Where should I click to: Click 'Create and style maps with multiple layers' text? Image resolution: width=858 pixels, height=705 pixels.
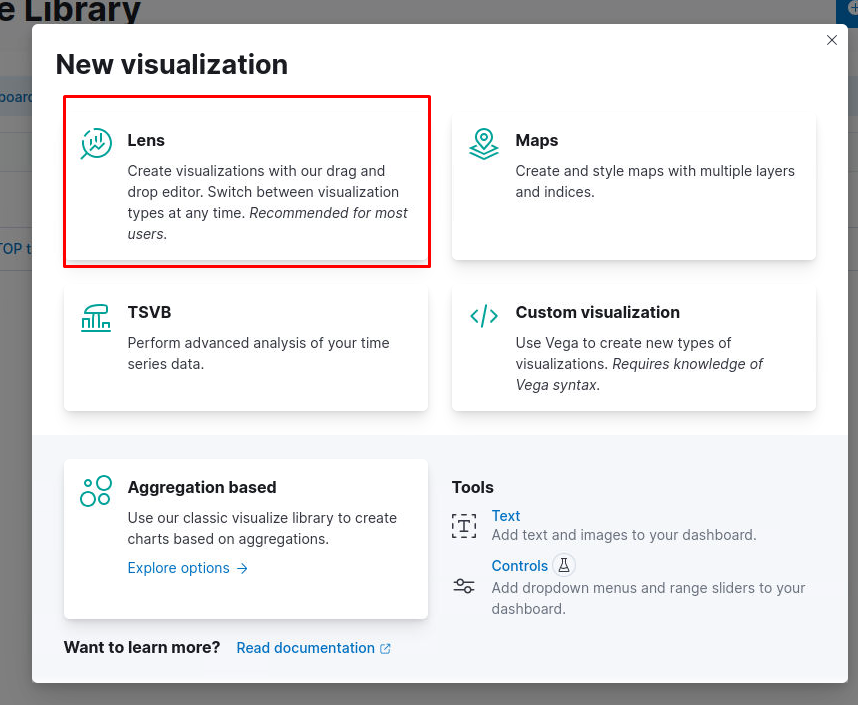[x=655, y=171]
